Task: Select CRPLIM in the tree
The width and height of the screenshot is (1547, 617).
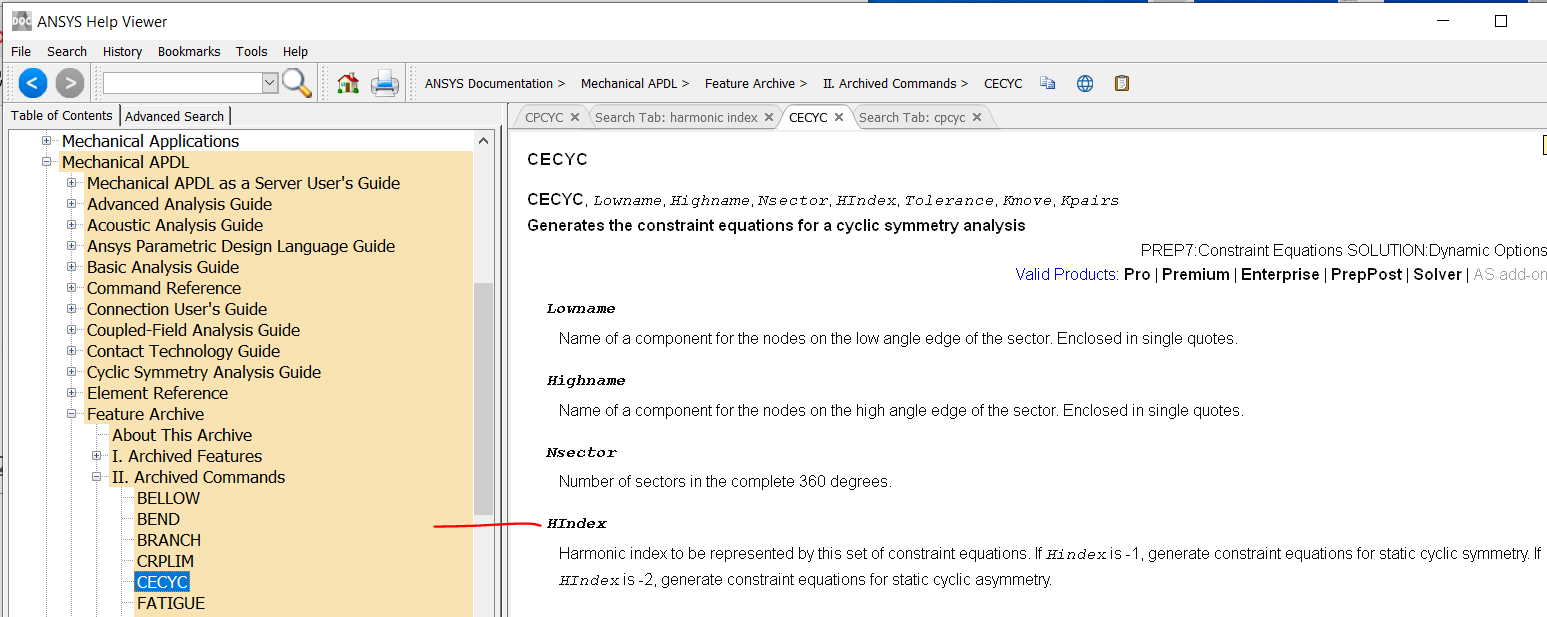Action: 165,561
